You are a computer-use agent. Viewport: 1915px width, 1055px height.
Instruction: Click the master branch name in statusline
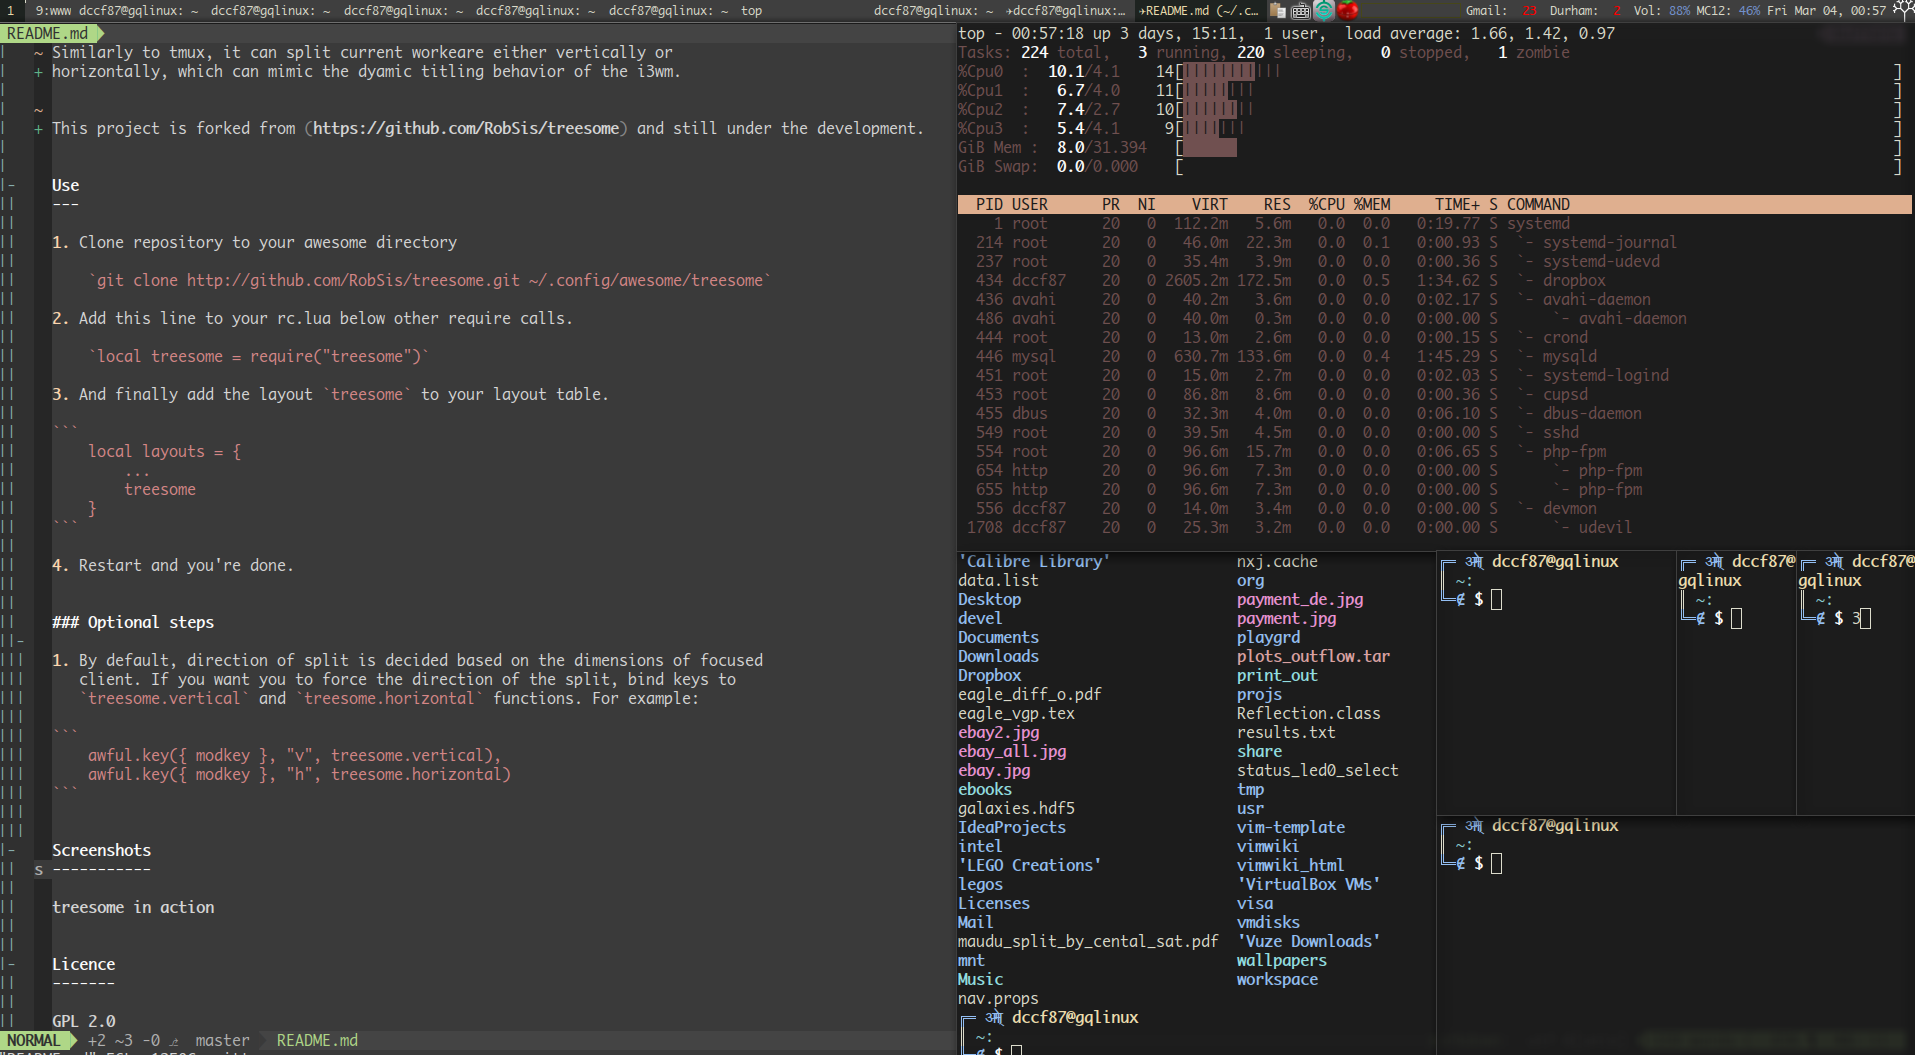(222, 1040)
